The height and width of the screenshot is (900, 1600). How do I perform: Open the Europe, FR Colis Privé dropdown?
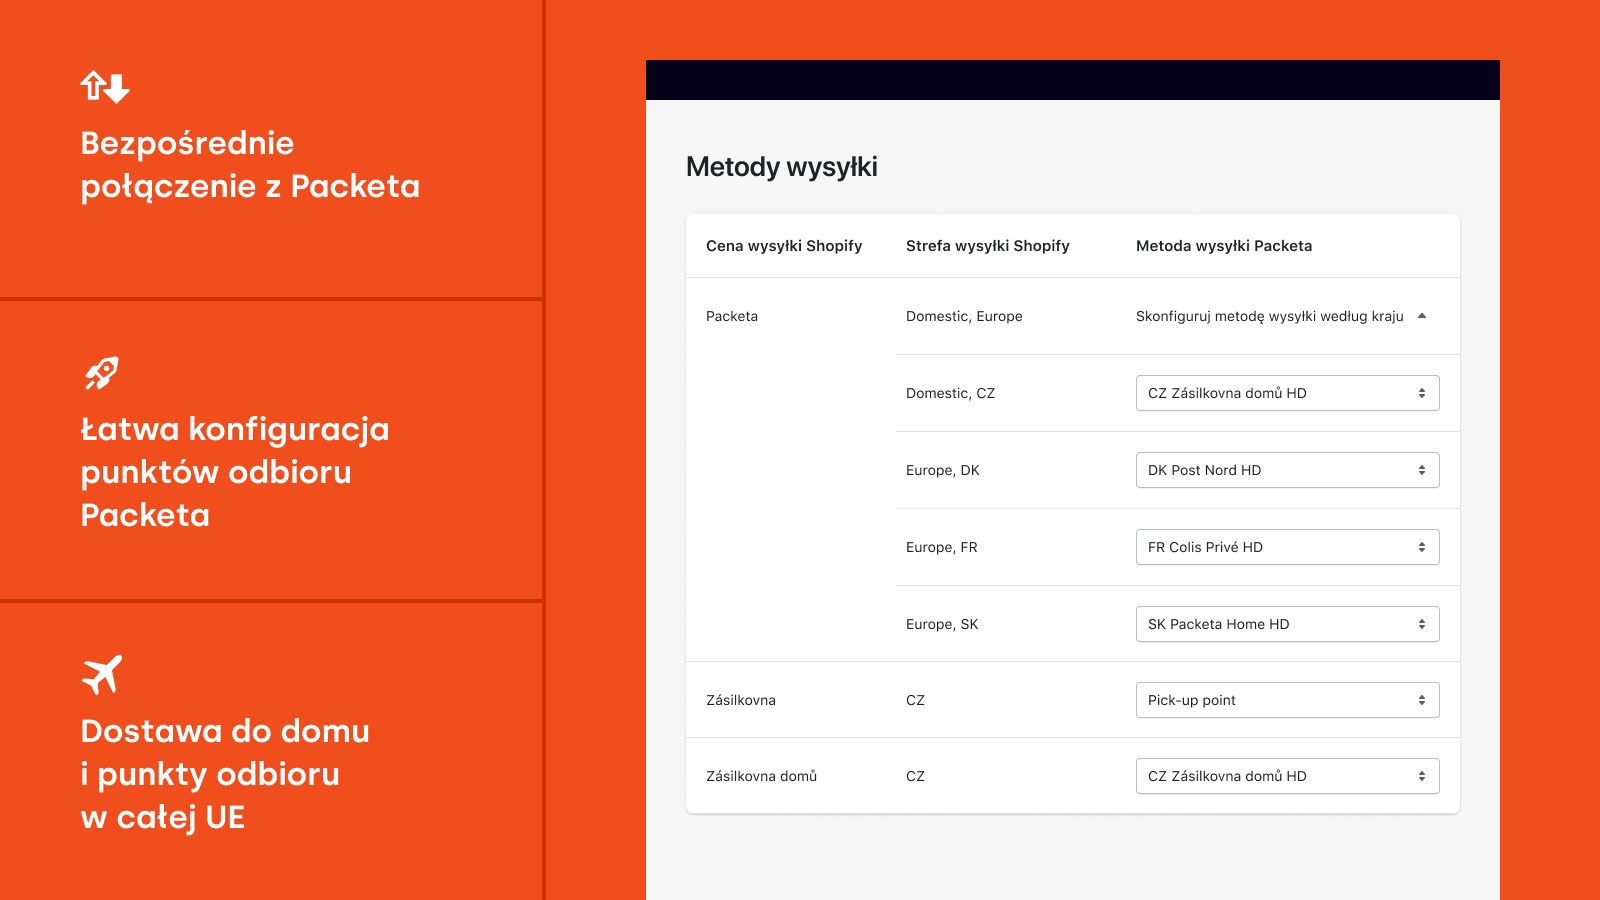click(1287, 547)
